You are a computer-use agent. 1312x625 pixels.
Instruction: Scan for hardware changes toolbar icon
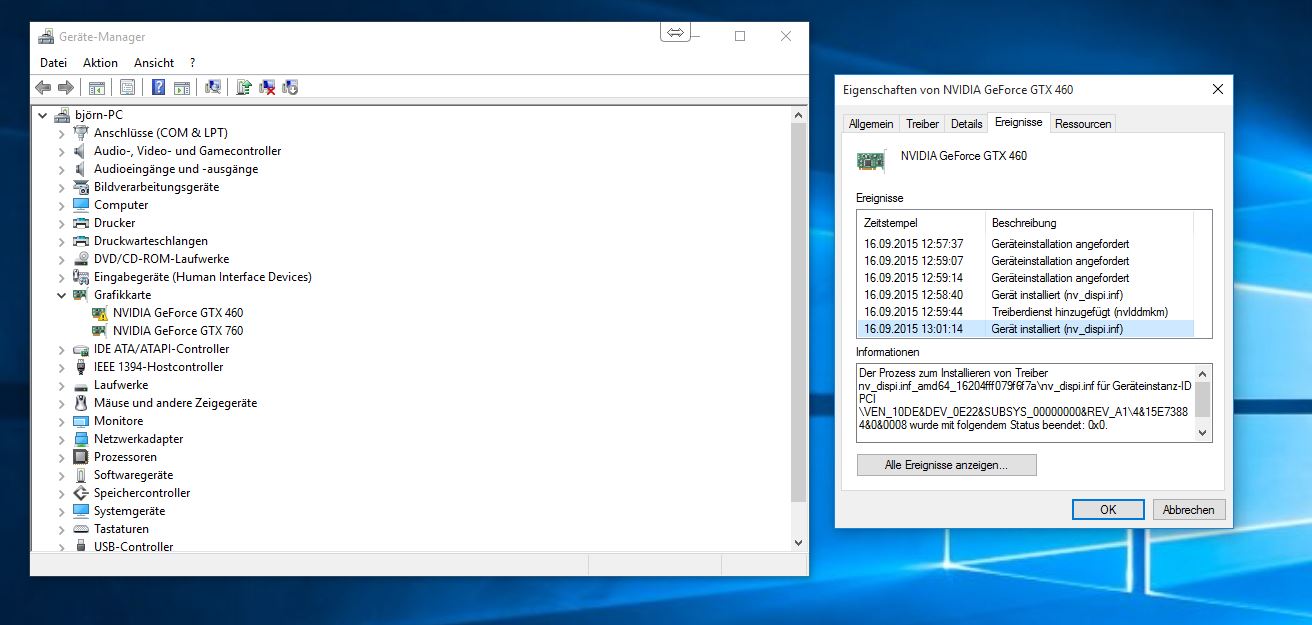tap(212, 87)
